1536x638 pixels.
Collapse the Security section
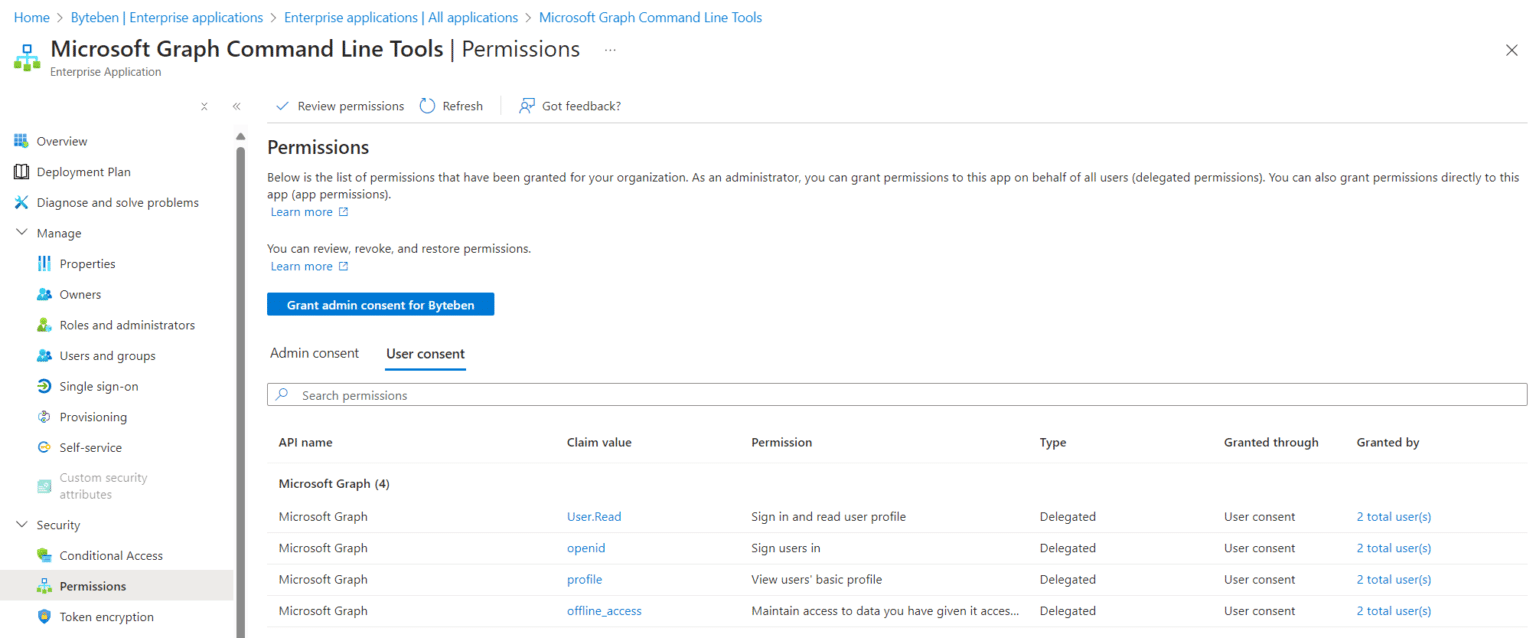click(22, 524)
